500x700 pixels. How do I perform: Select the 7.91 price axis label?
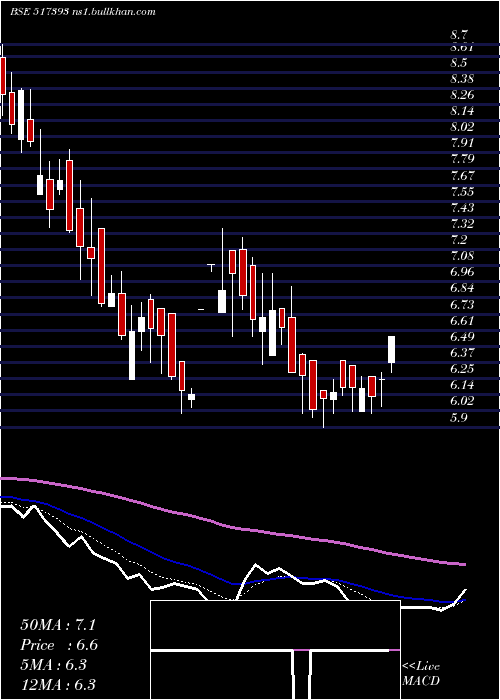(462, 143)
